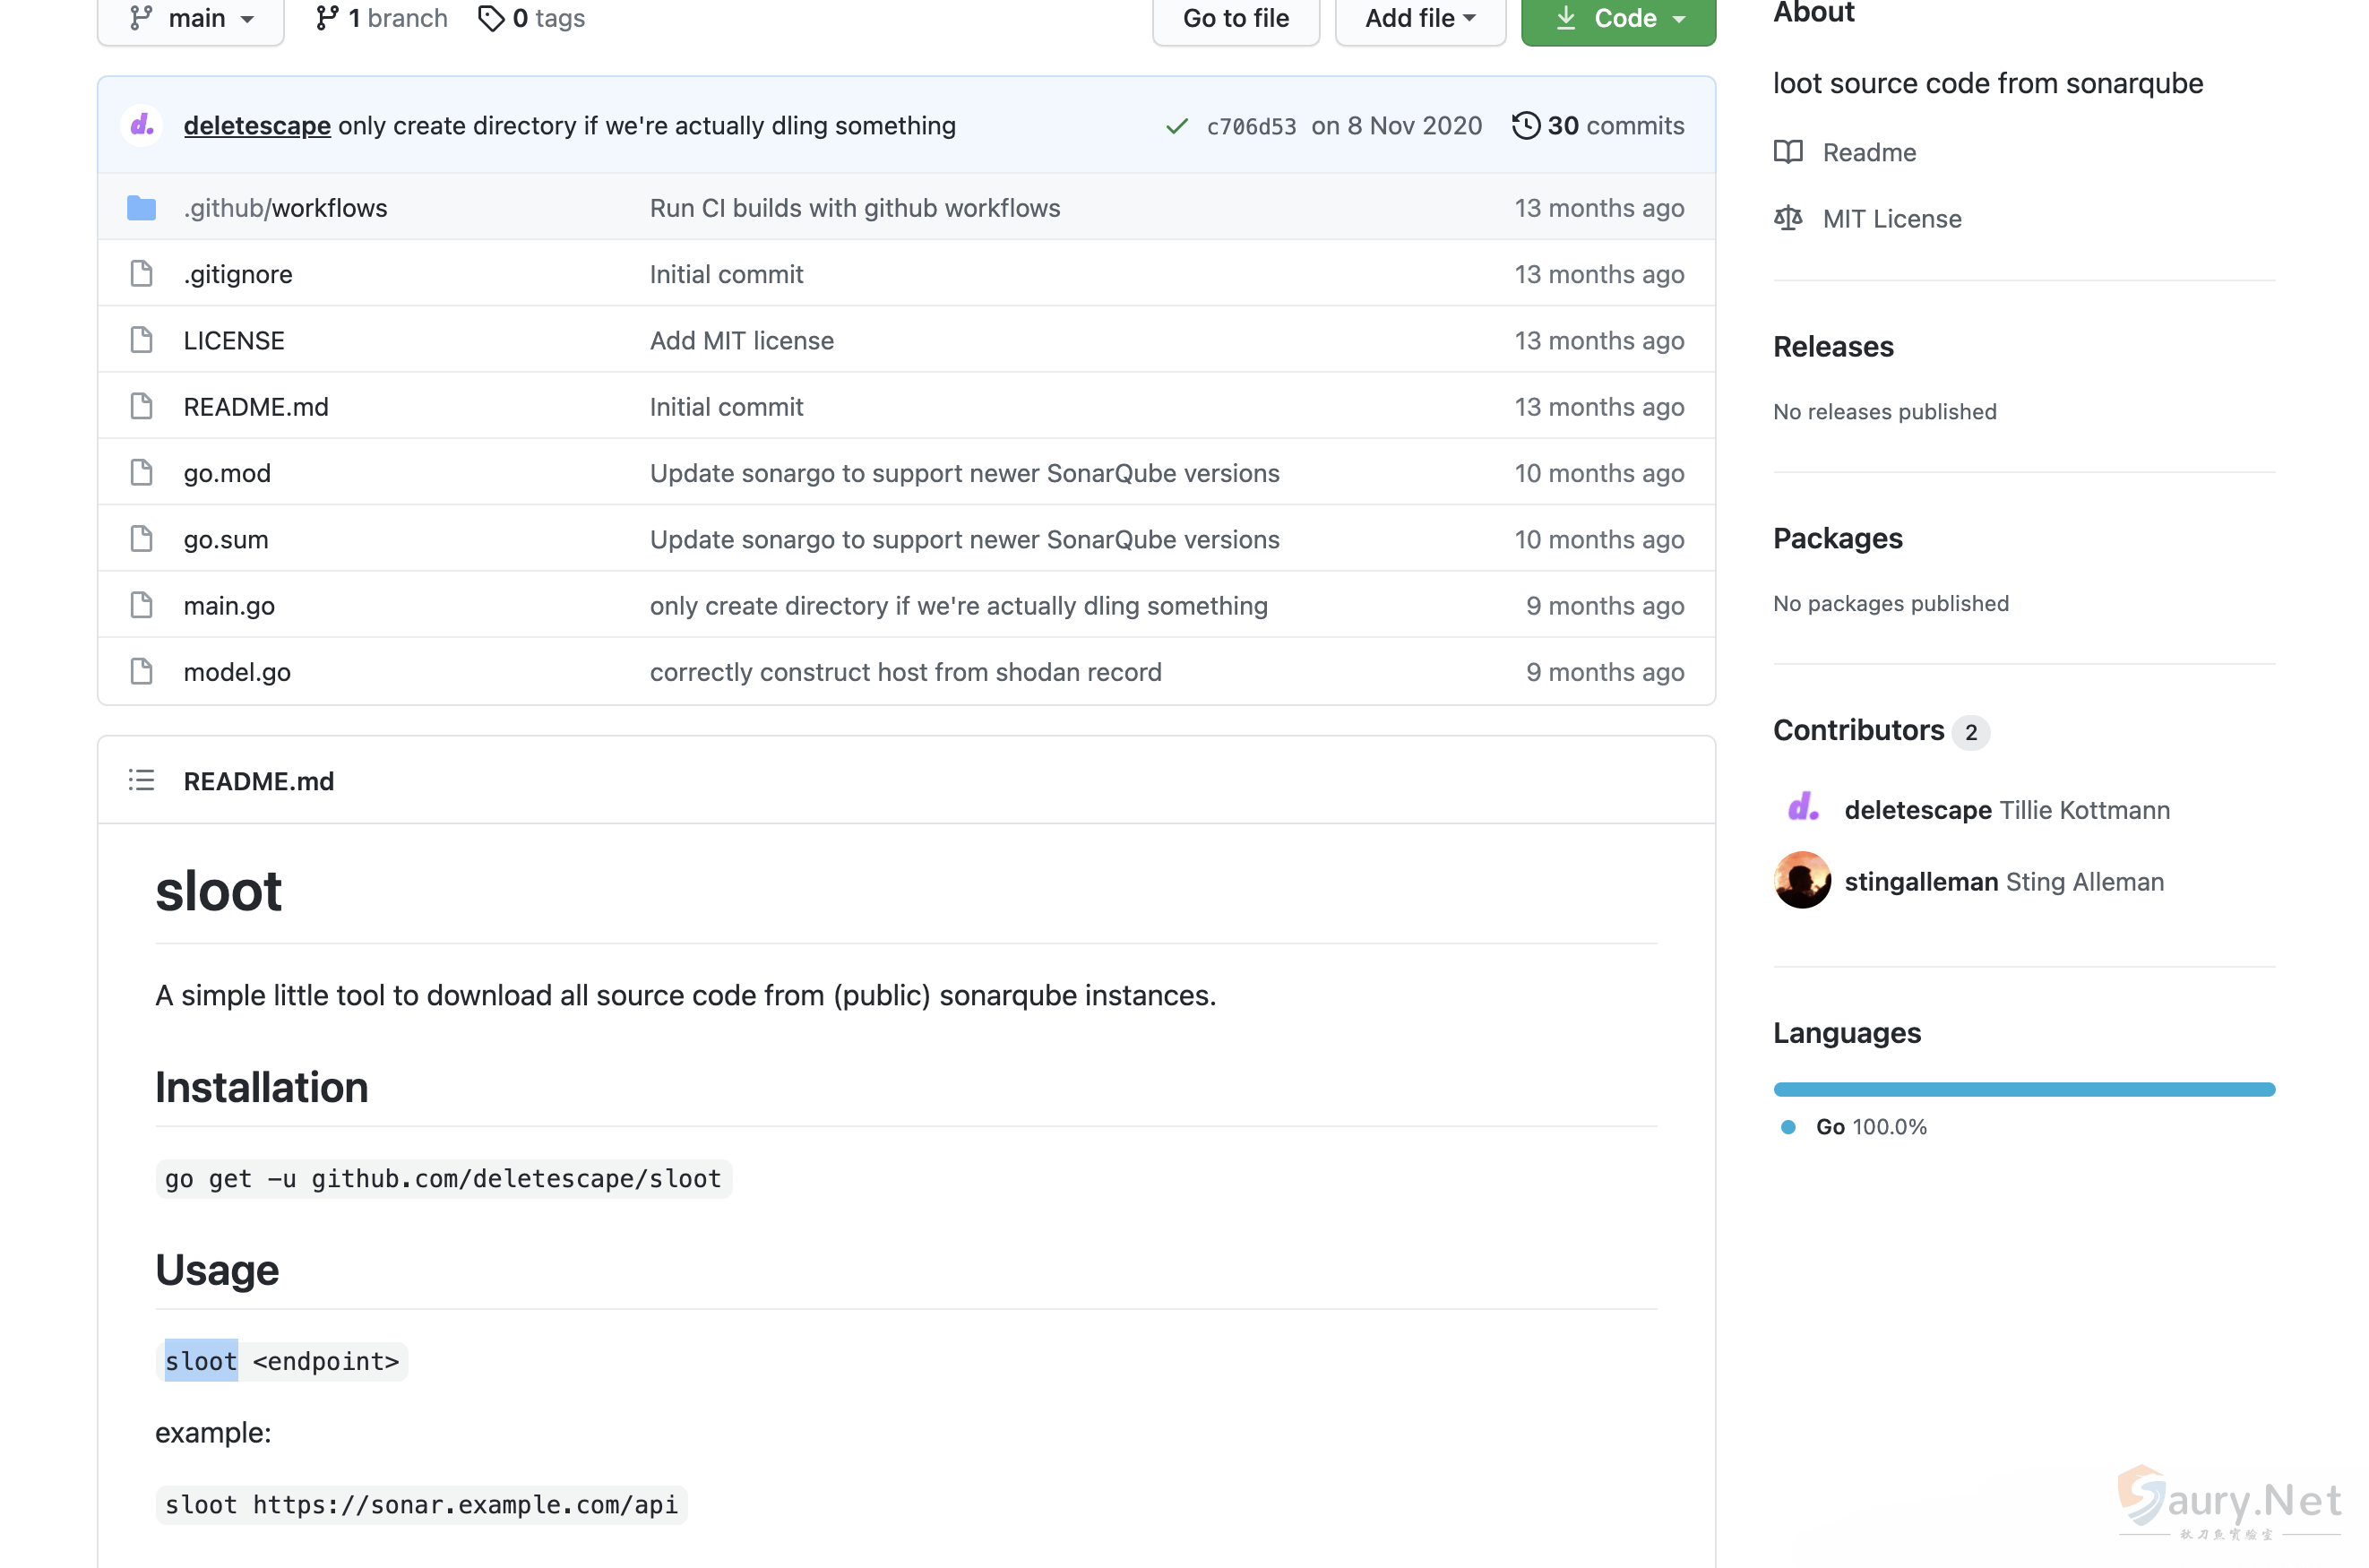This screenshot has height=1568, width=2369.
Task: Open commit hash c706d53
Action: [1250, 126]
